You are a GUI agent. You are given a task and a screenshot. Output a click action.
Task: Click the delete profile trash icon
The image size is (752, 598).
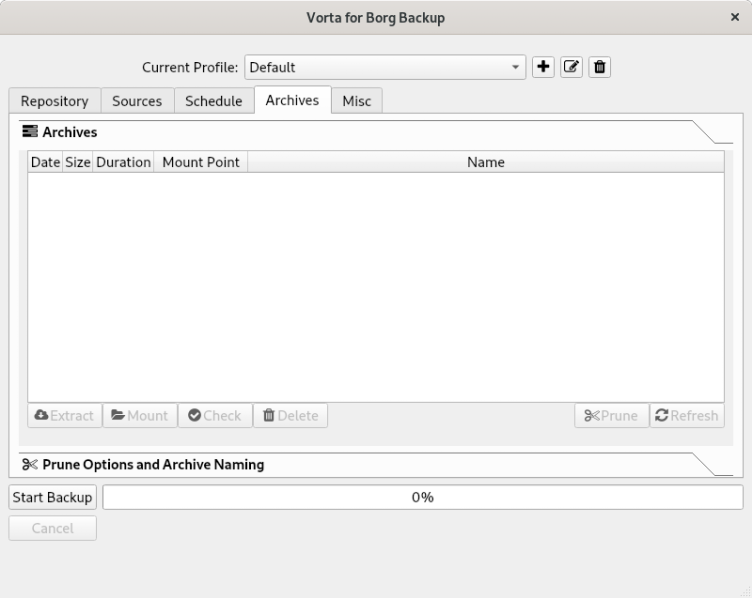(x=600, y=68)
